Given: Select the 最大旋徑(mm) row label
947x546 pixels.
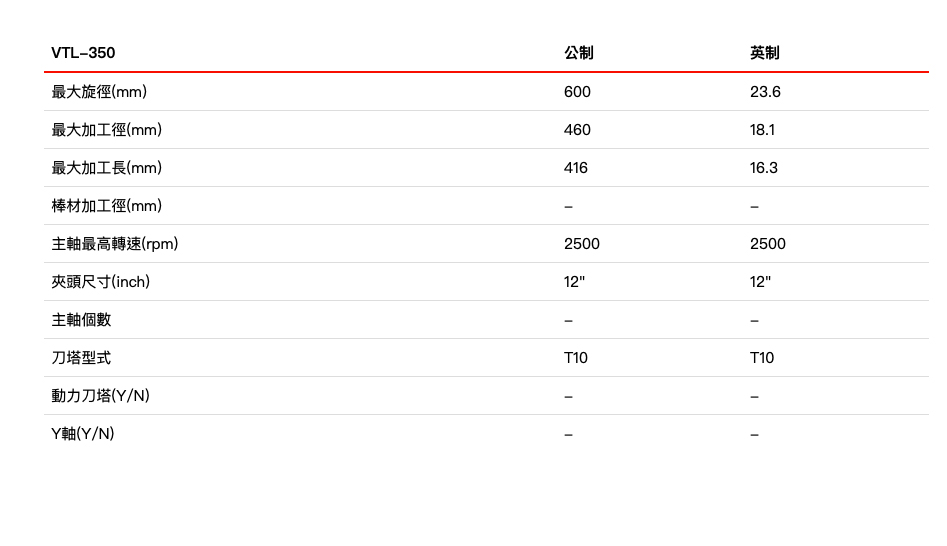Looking at the screenshot, I should point(100,92).
